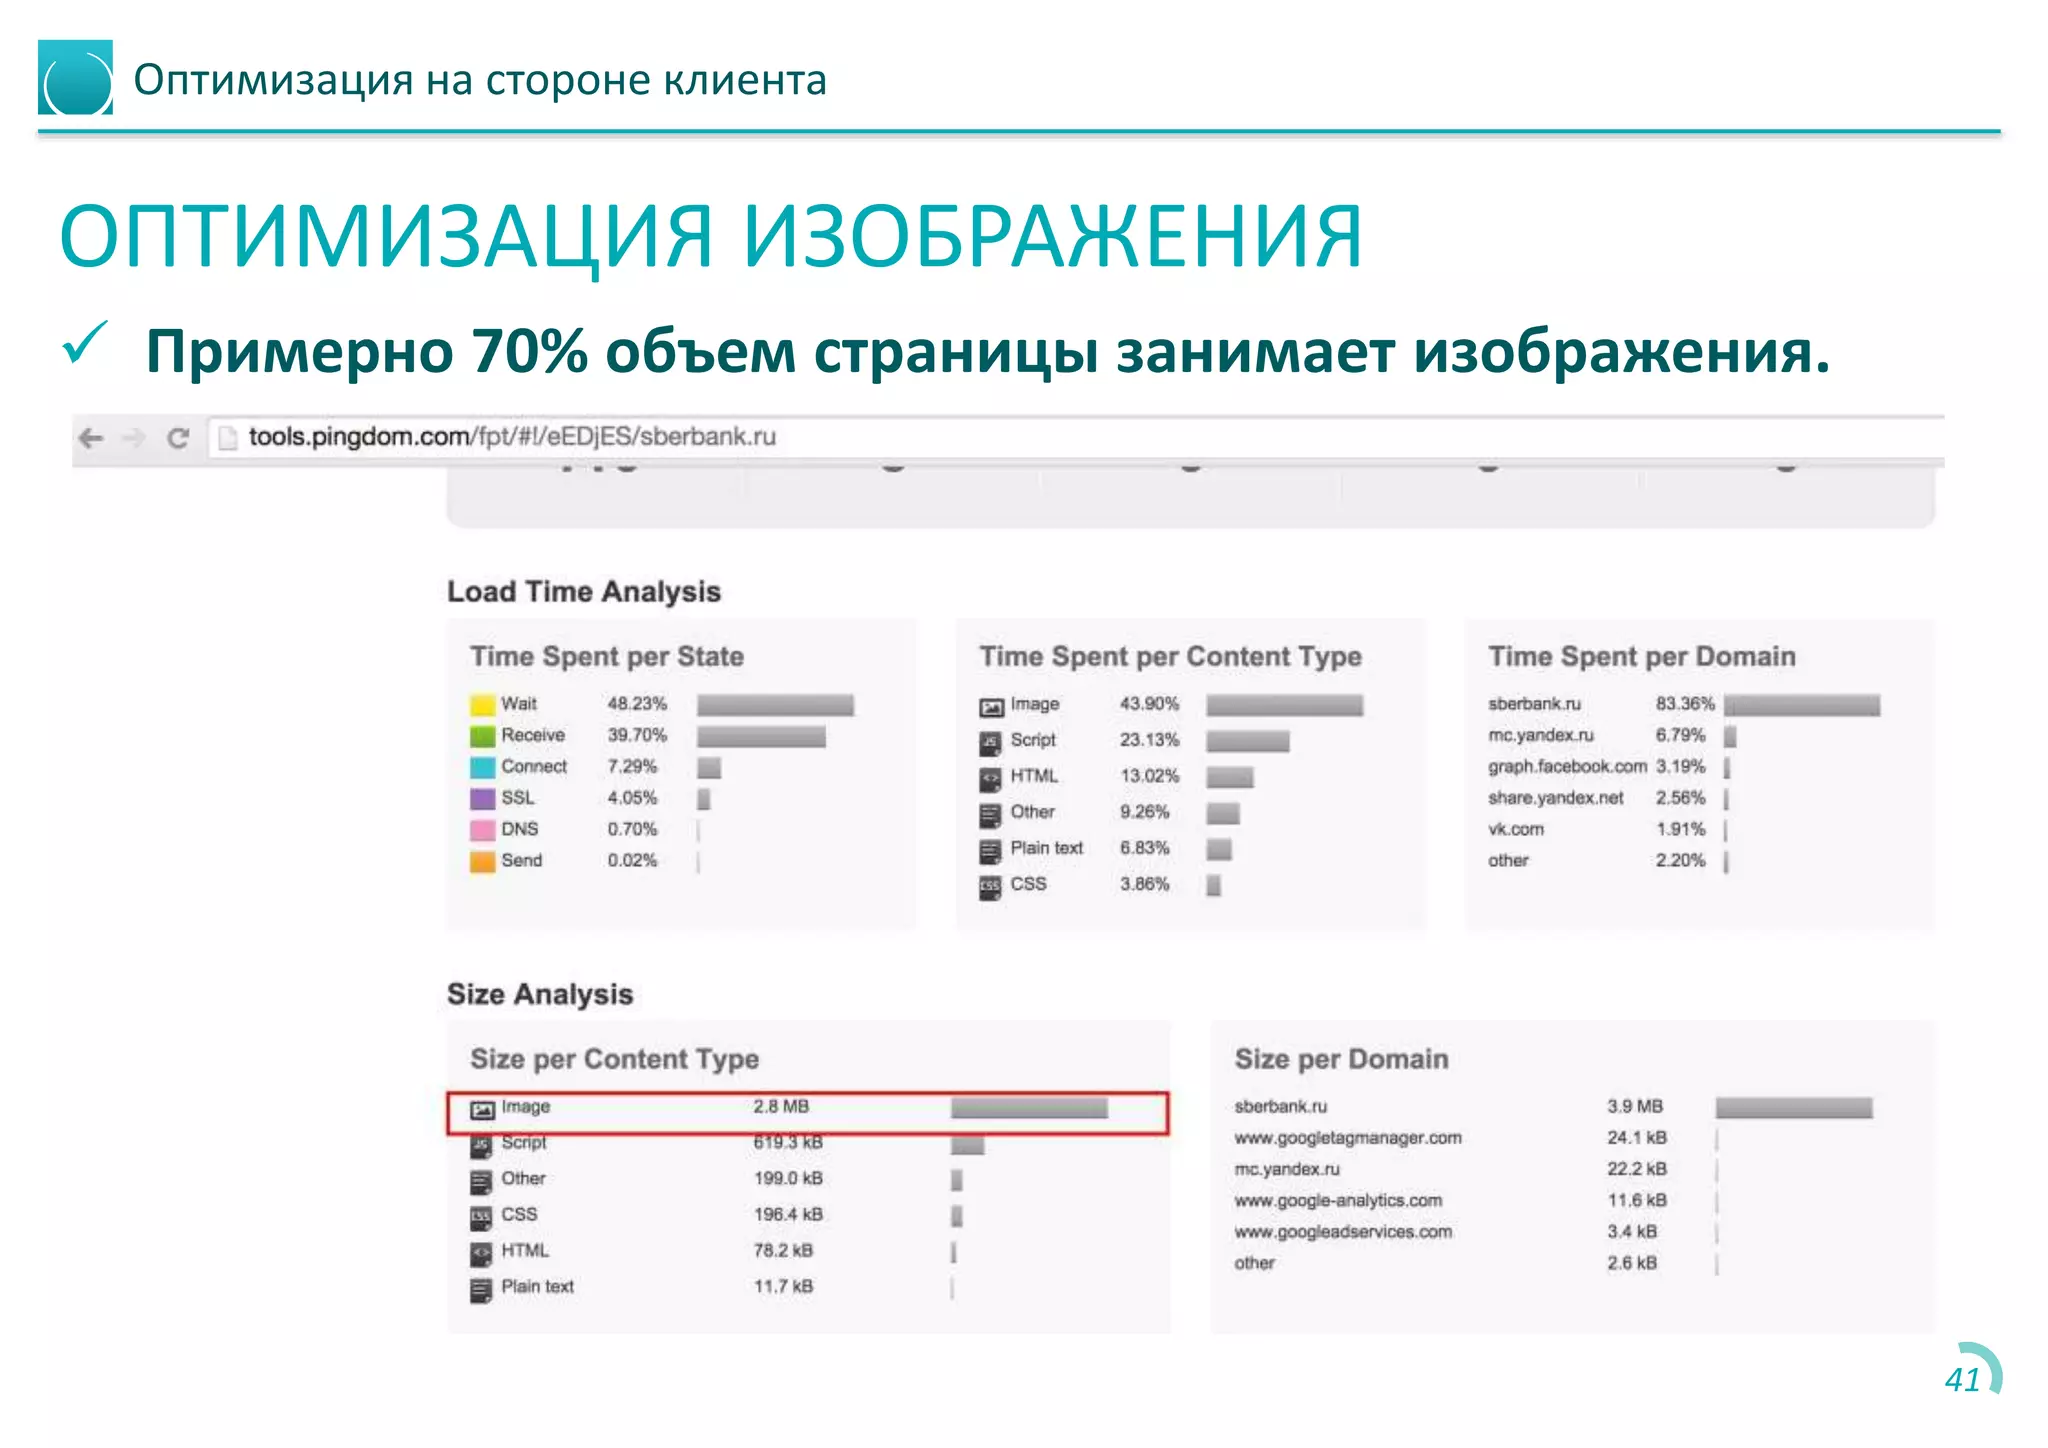Click the CSS icon in Time Spent per Content Type
The width and height of the screenshot is (2048, 1448).
[x=990, y=886]
